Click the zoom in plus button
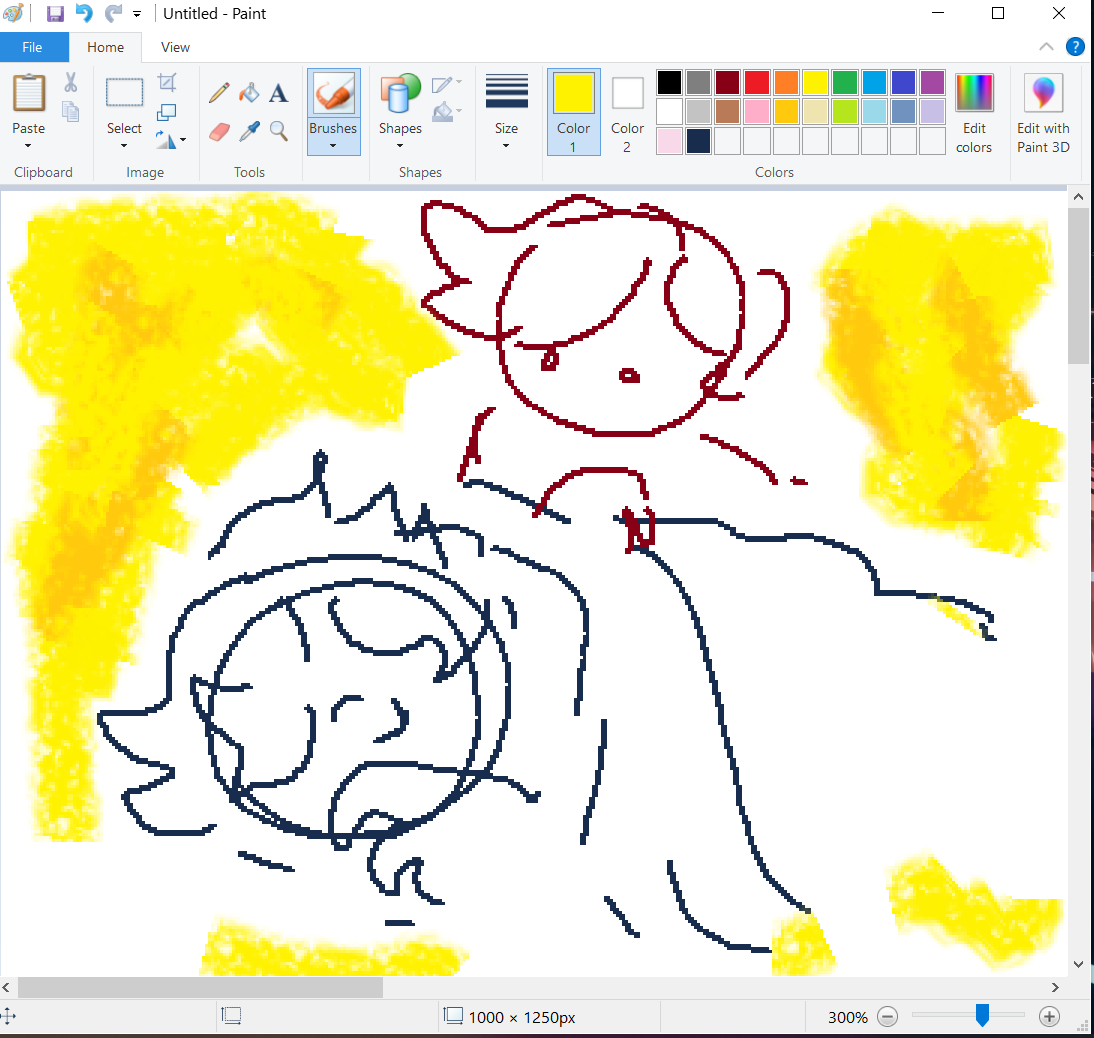Screen dimensions: 1094x1038 (x=1049, y=1017)
